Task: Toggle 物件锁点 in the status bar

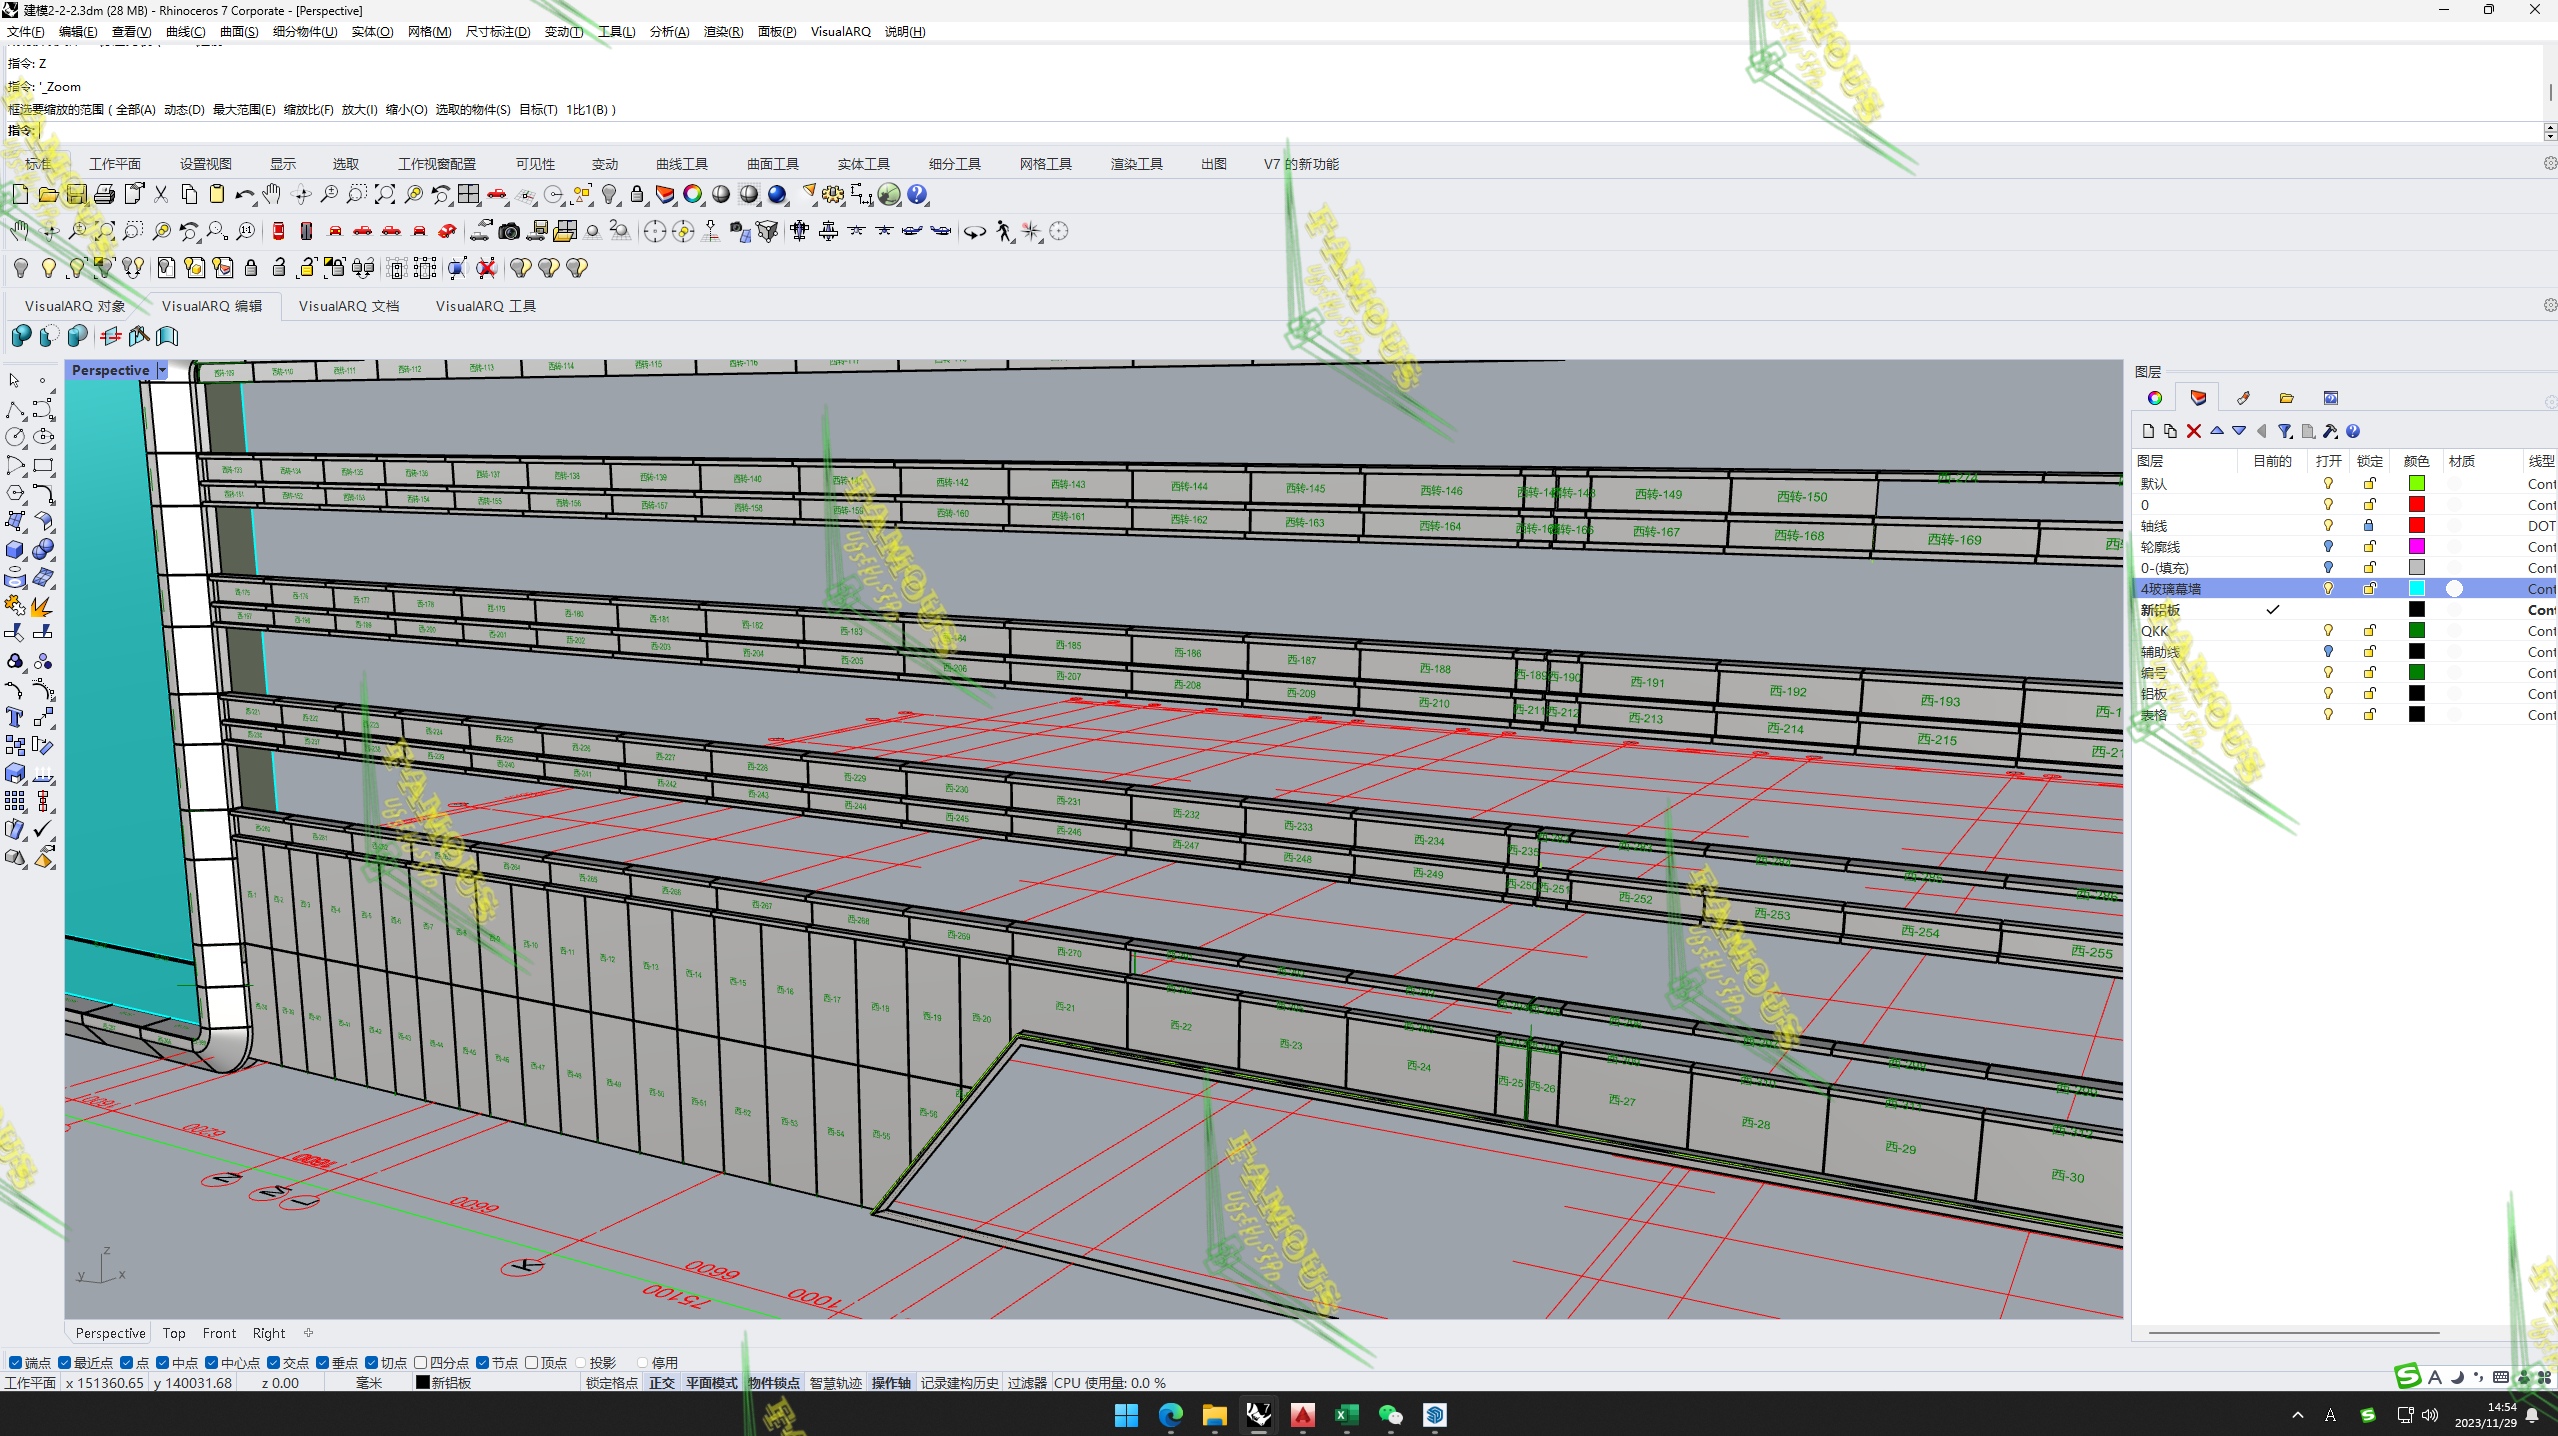Action: pyautogui.click(x=774, y=1382)
